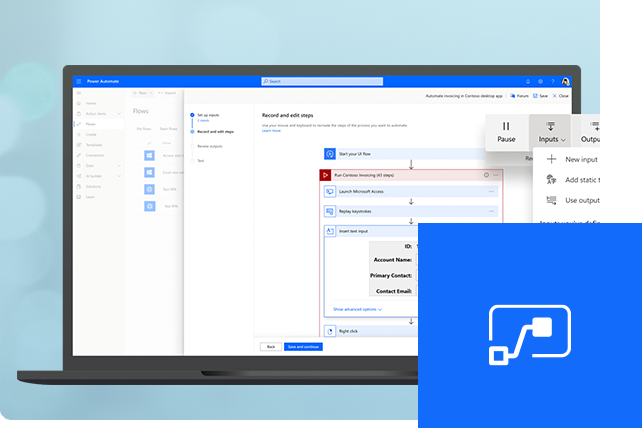Pause the recording
Screen dimensions: 642x428
pyautogui.click(x=506, y=132)
